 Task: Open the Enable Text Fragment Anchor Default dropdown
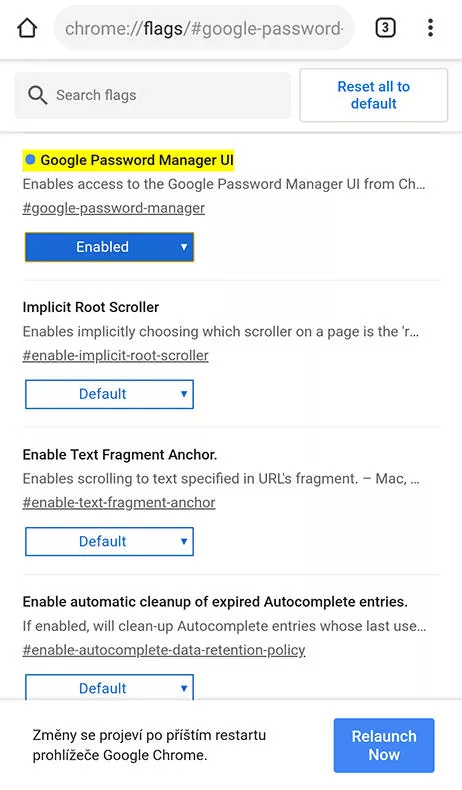[x=109, y=542]
